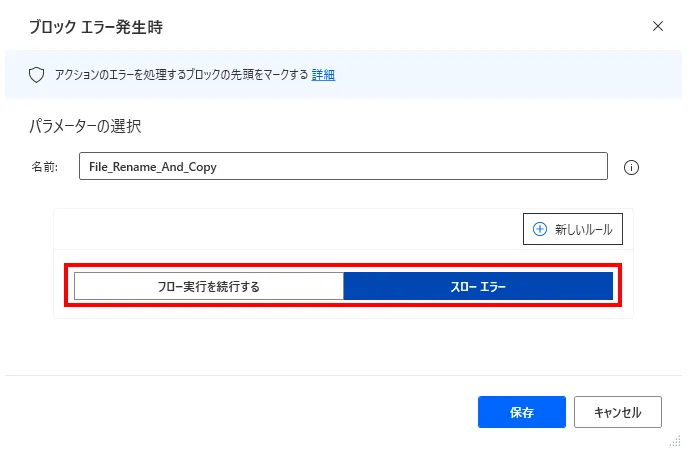Click the shield icon in the info banner
The image size is (697, 455).
[x=37, y=74]
